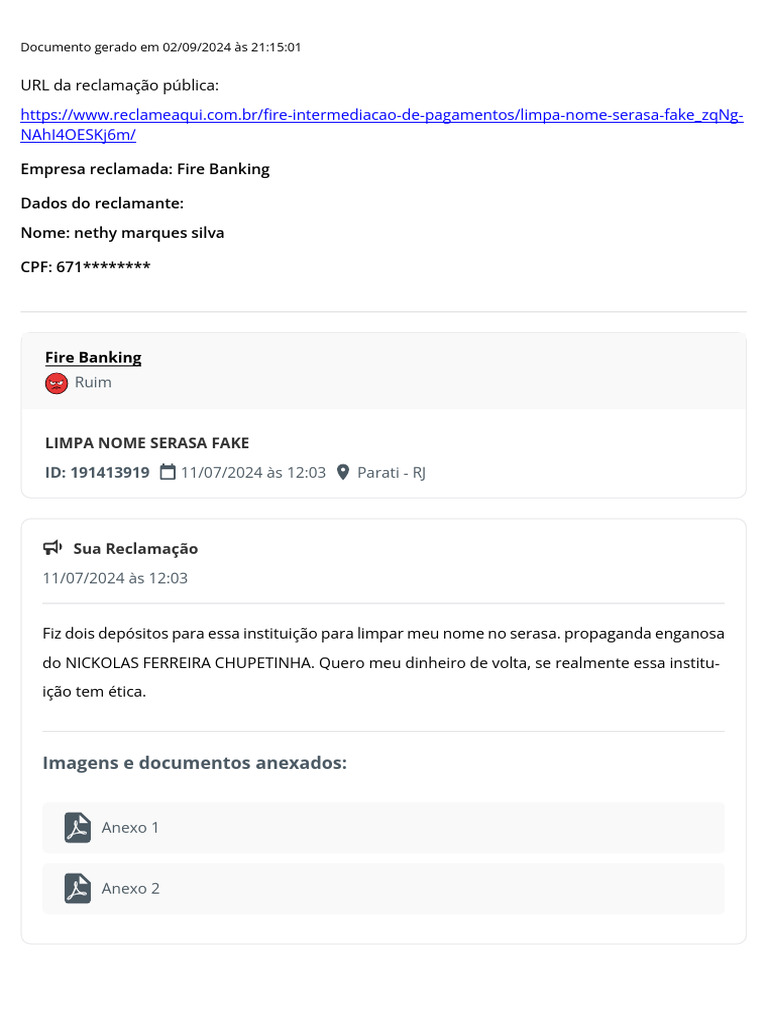Click the Empresa reclamada: Fire Banking line
The image size is (768, 1024).
point(145,169)
